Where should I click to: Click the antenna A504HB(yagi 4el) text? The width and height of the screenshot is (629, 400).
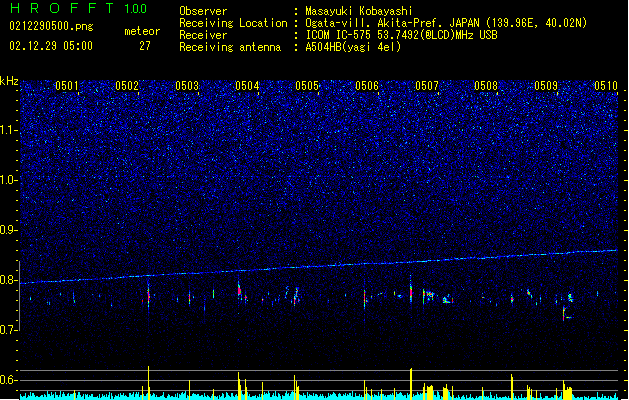tap(353, 47)
